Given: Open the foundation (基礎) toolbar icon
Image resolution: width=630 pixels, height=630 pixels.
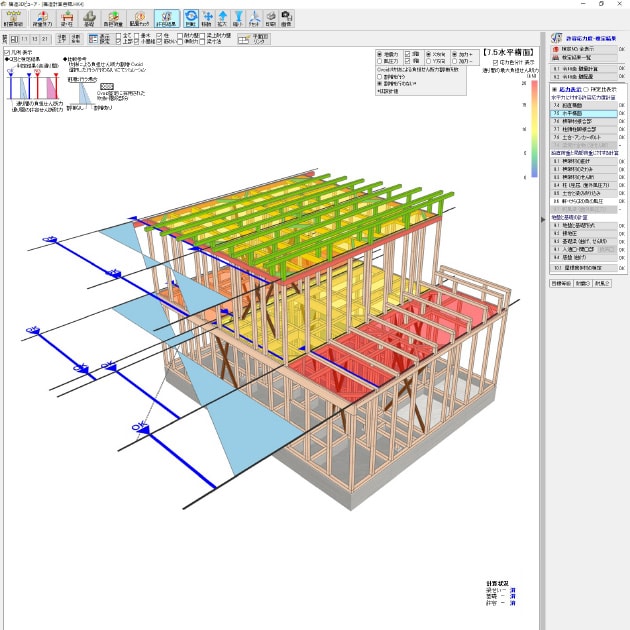Looking at the screenshot, I should [90, 17].
